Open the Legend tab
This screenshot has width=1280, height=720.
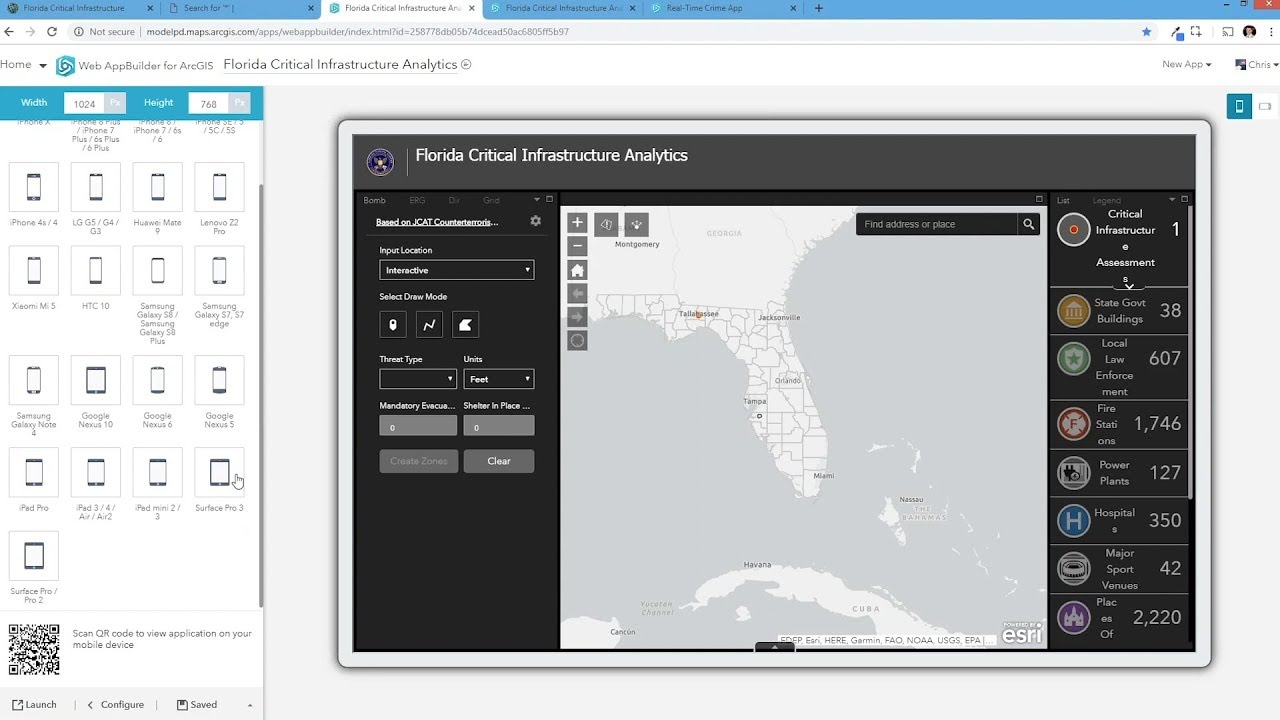pyautogui.click(x=1106, y=200)
